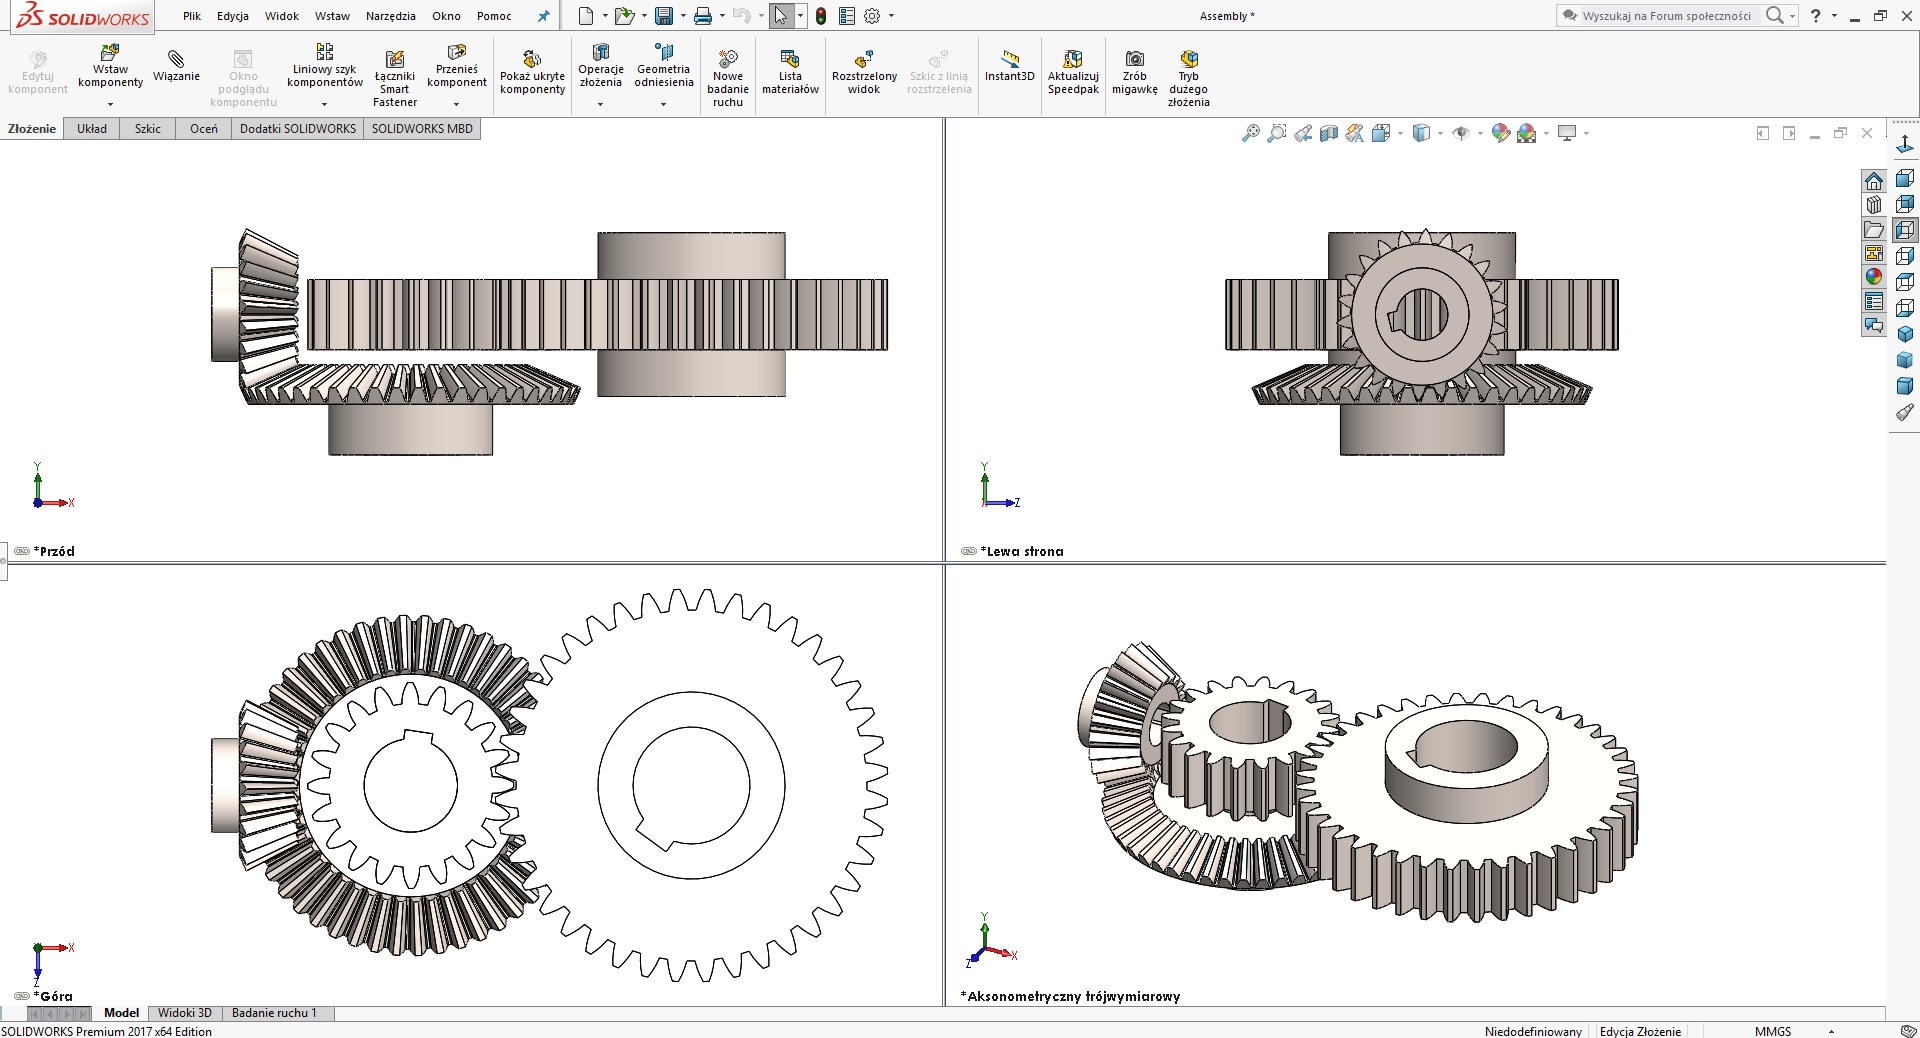Expand Geometria odniesienia dropdown arrow
The width and height of the screenshot is (1920, 1038).
coord(664,104)
